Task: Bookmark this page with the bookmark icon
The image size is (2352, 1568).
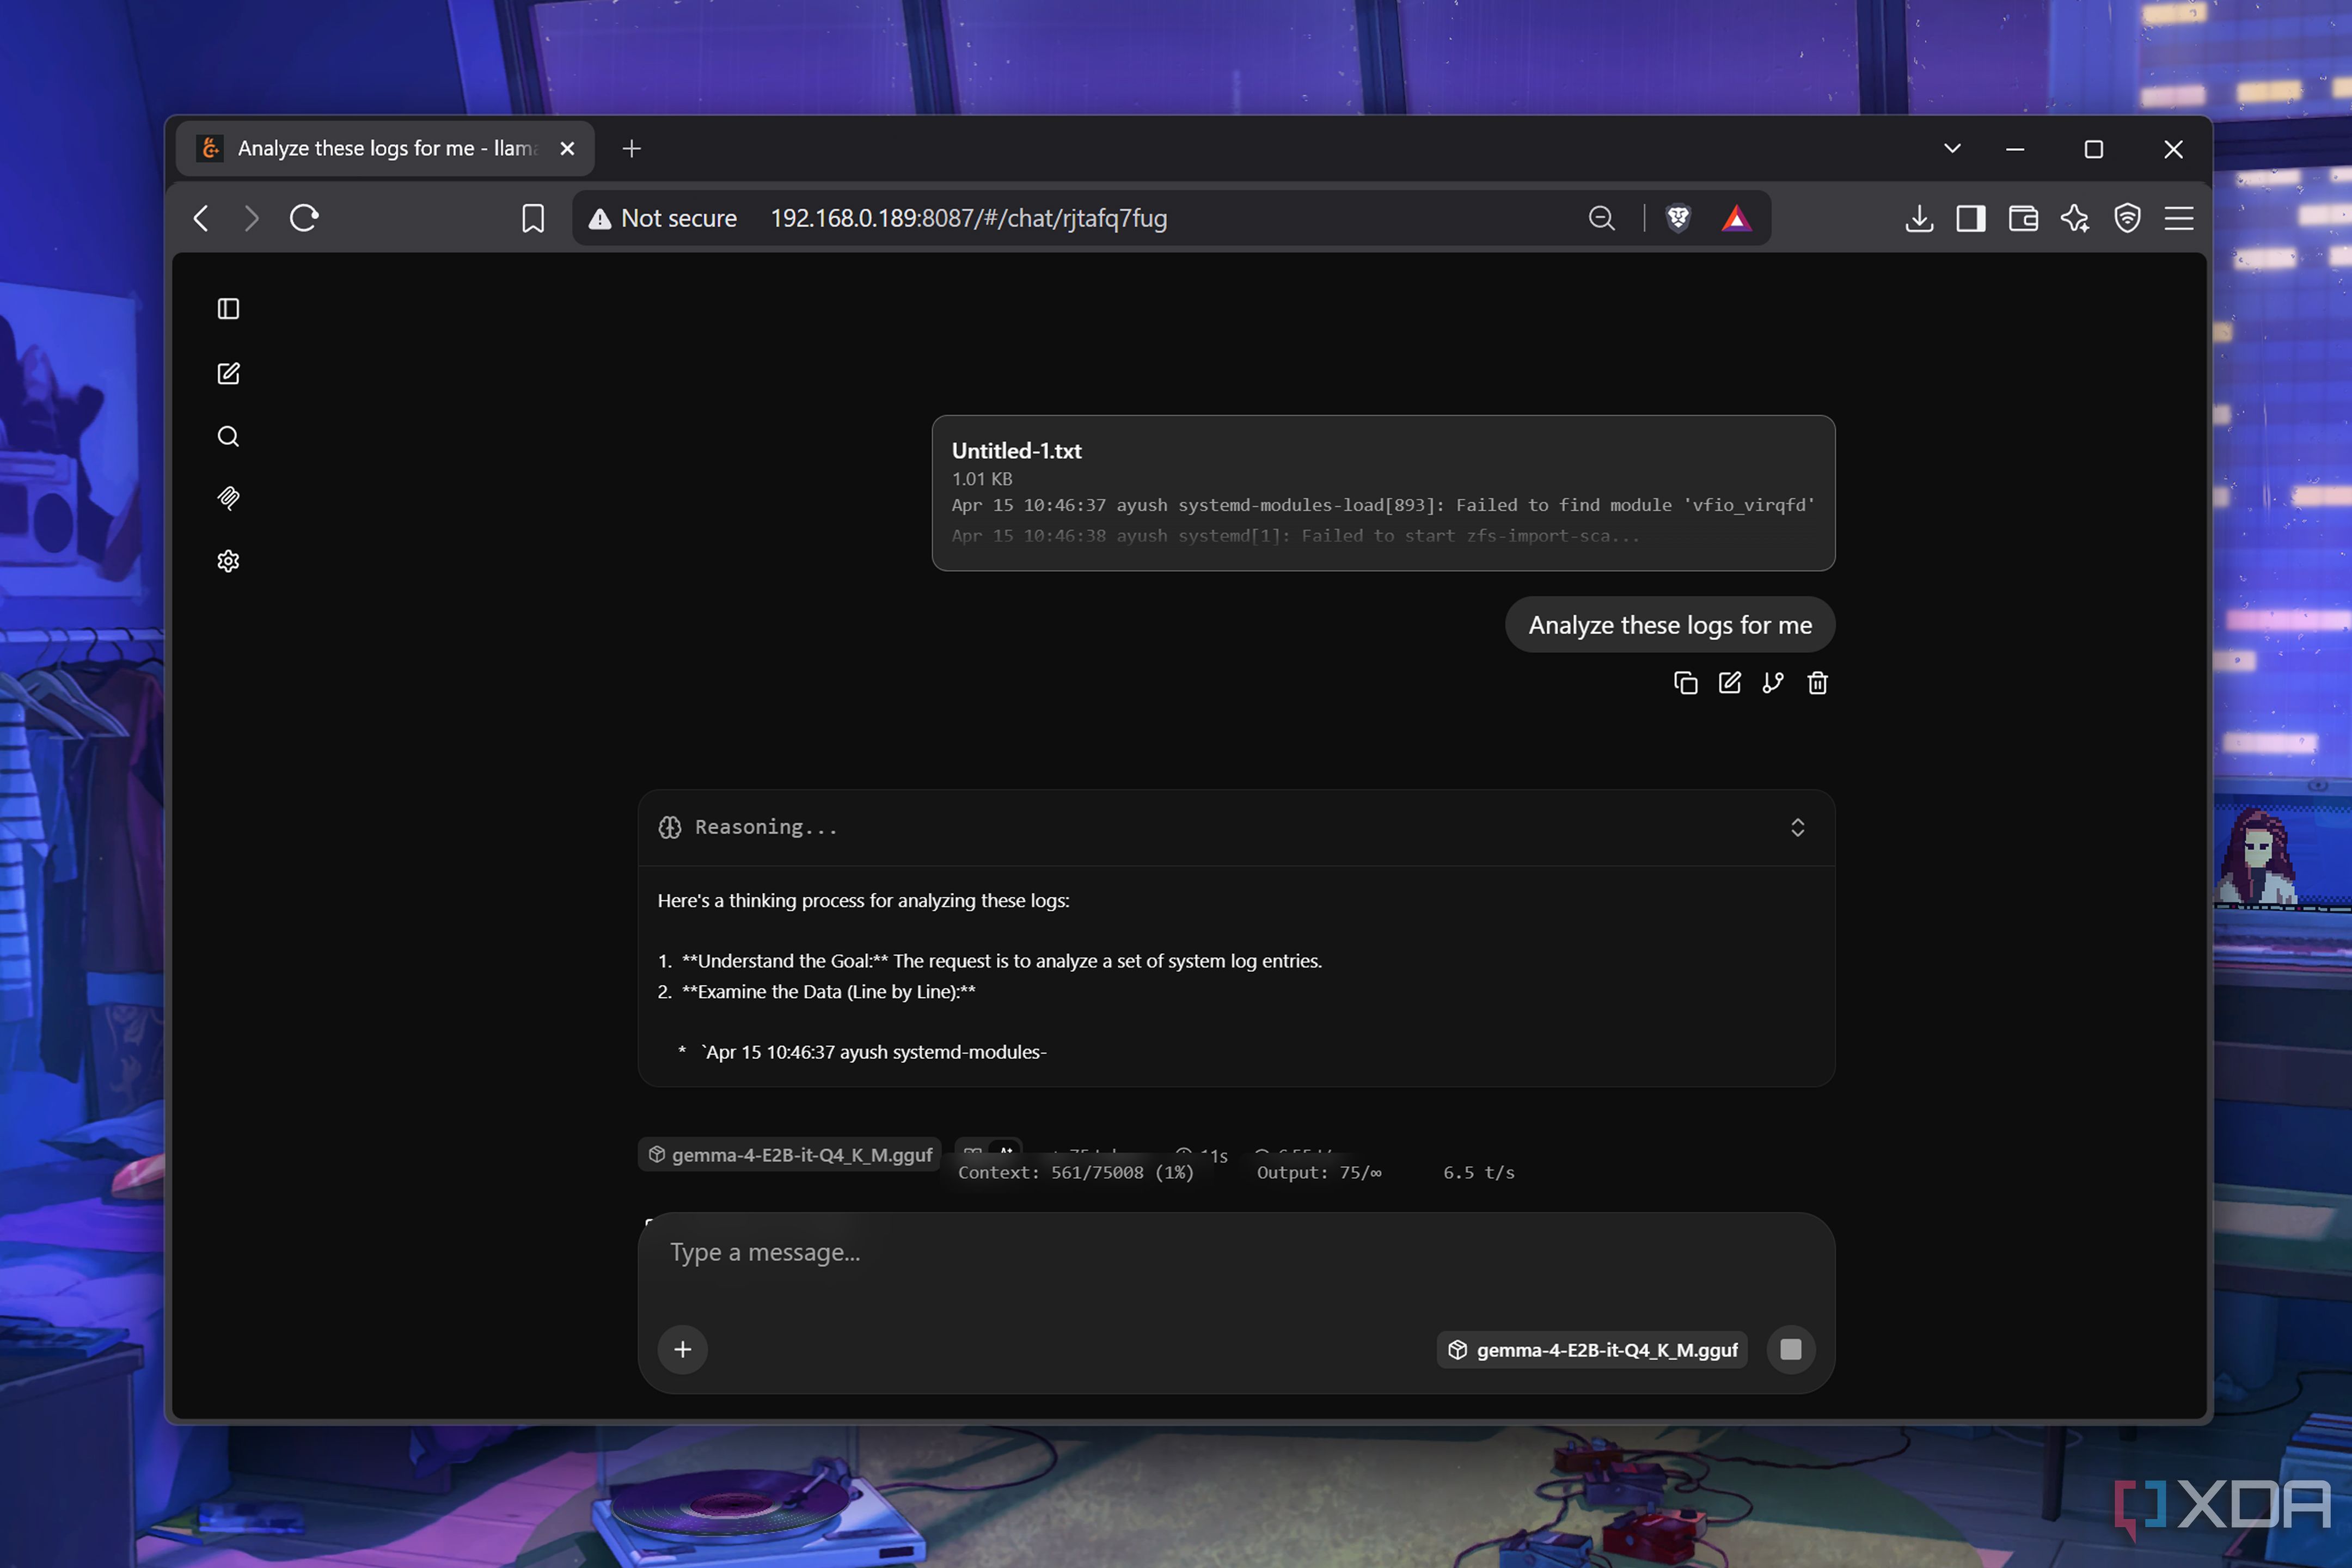Action: click(533, 218)
